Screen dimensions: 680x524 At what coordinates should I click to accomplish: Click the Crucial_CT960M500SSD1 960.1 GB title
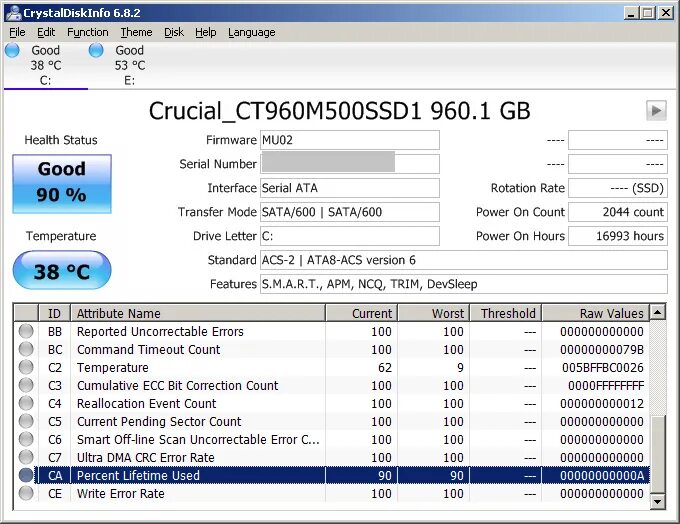[340, 111]
